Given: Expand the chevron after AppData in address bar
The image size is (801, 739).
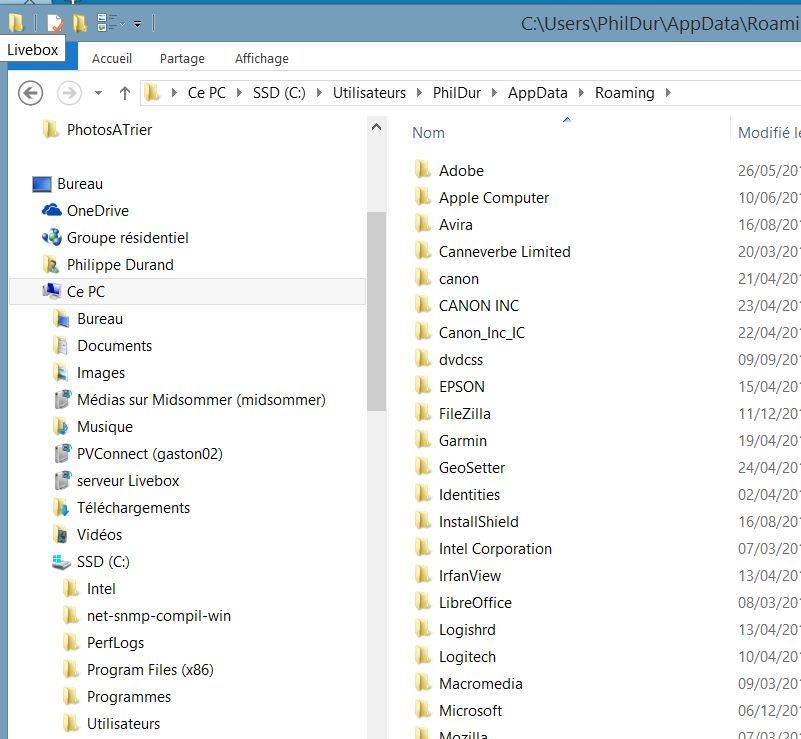Looking at the screenshot, I should click(x=581, y=93).
